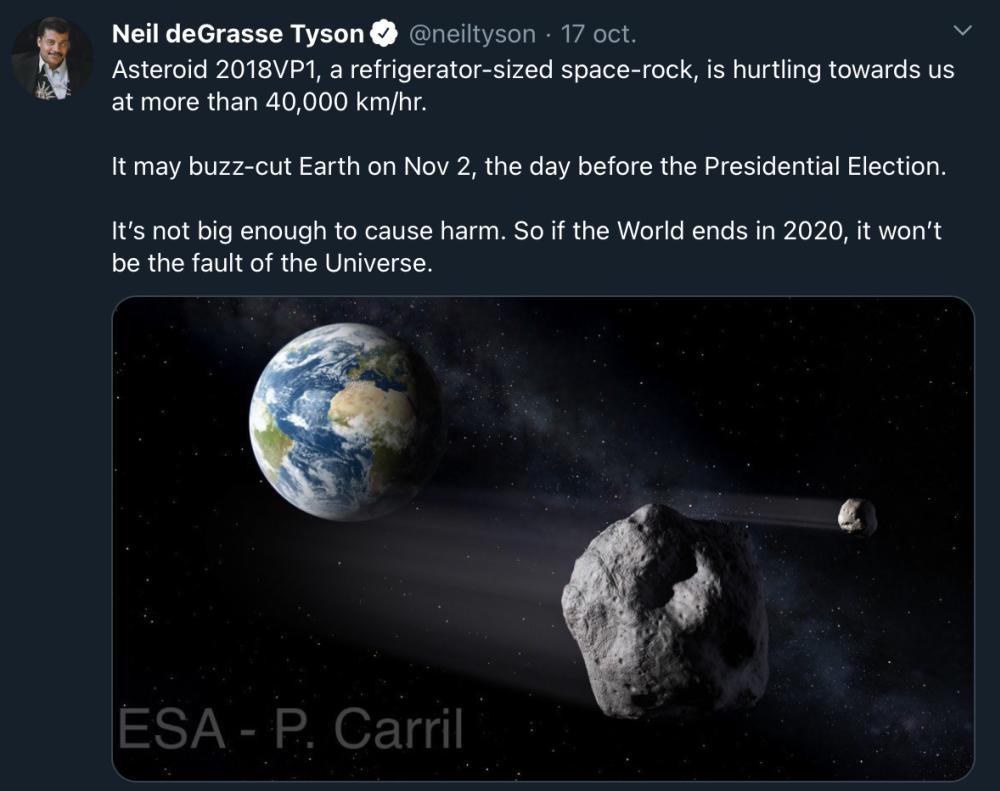
Task: Click the words 'Presidential Election'
Action: coord(823,166)
